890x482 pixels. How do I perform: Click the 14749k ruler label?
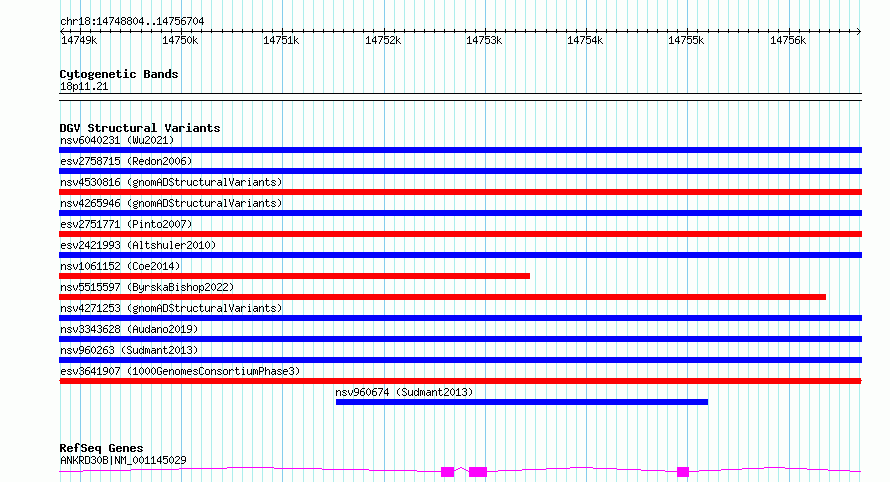(x=79, y=40)
